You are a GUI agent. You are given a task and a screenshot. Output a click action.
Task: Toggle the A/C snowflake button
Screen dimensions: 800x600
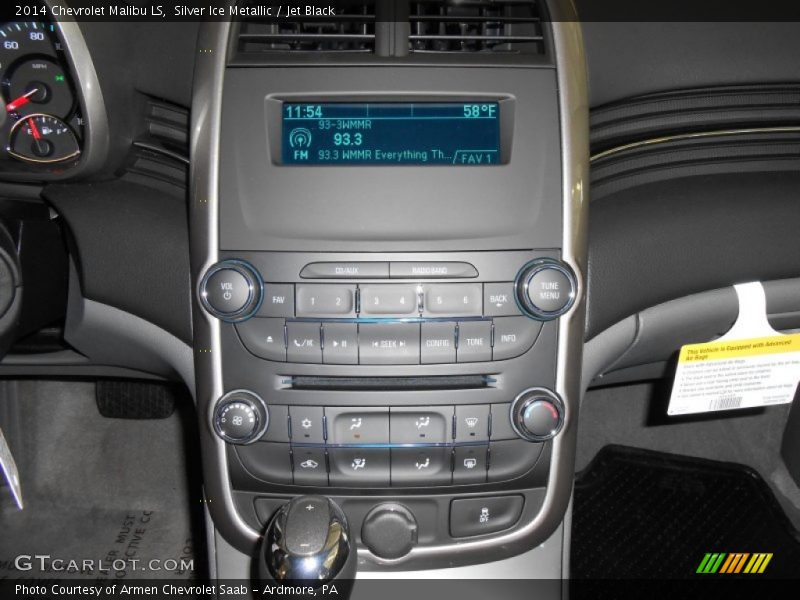[x=306, y=424]
